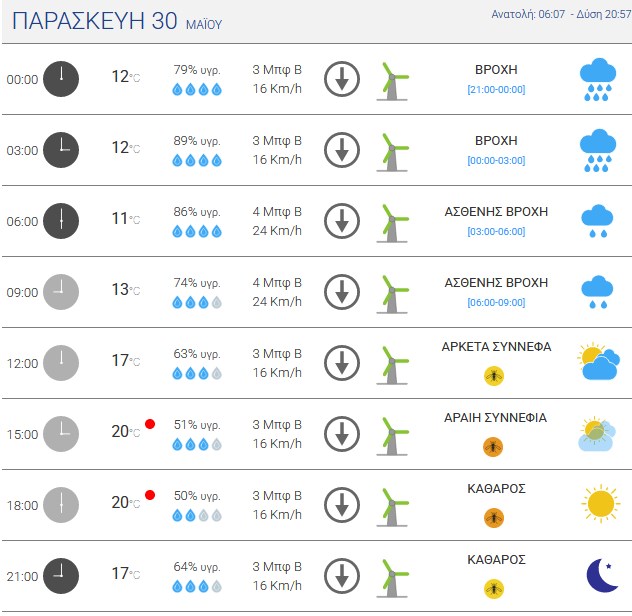The height and width of the screenshot is (616, 632).
Task: Click the orange mosquito icon at 15:00
Action: pos(494,447)
